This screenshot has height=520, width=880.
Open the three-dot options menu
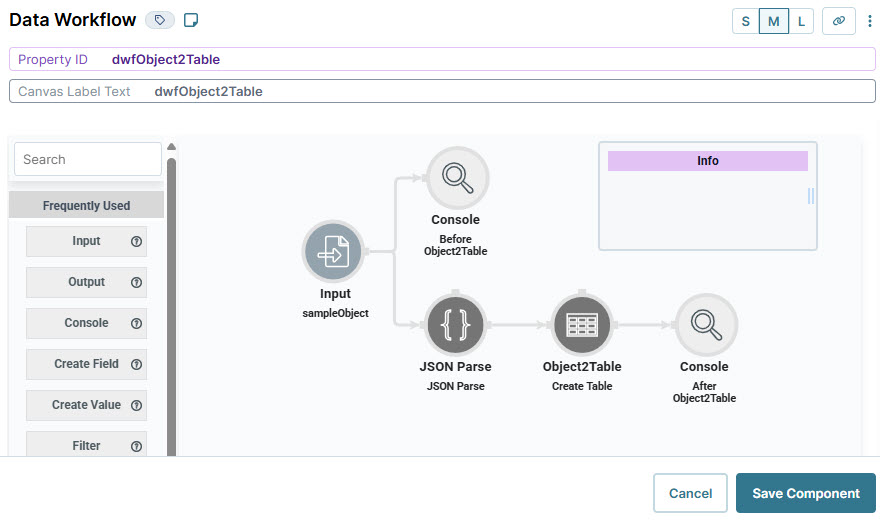coord(869,21)
